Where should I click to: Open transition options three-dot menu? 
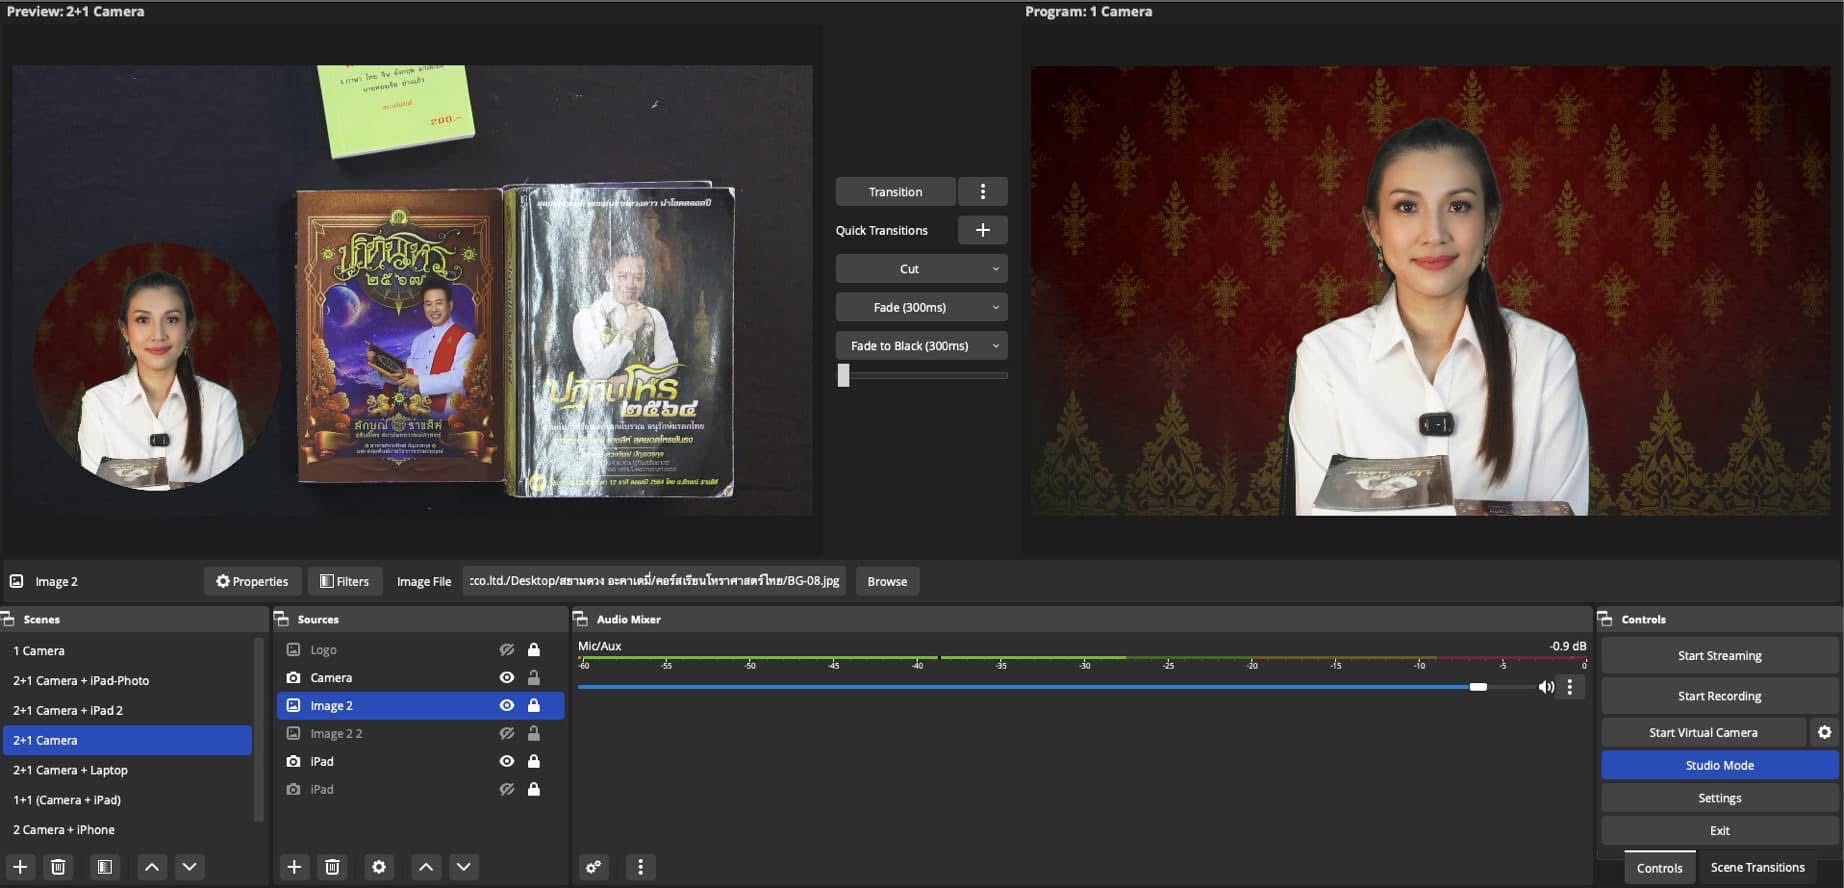coord(983,192)
